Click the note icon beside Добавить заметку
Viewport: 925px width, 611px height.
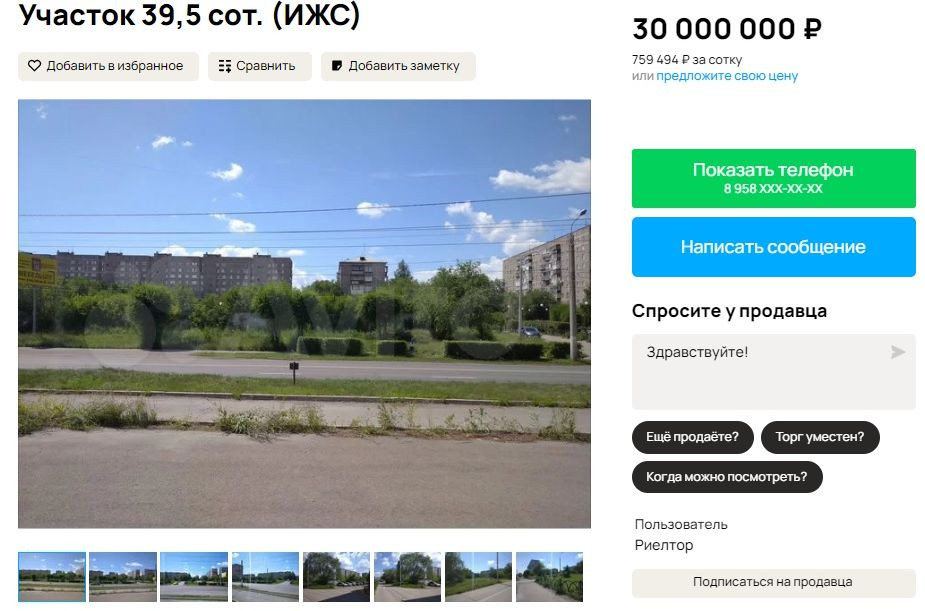coord(337,66)
